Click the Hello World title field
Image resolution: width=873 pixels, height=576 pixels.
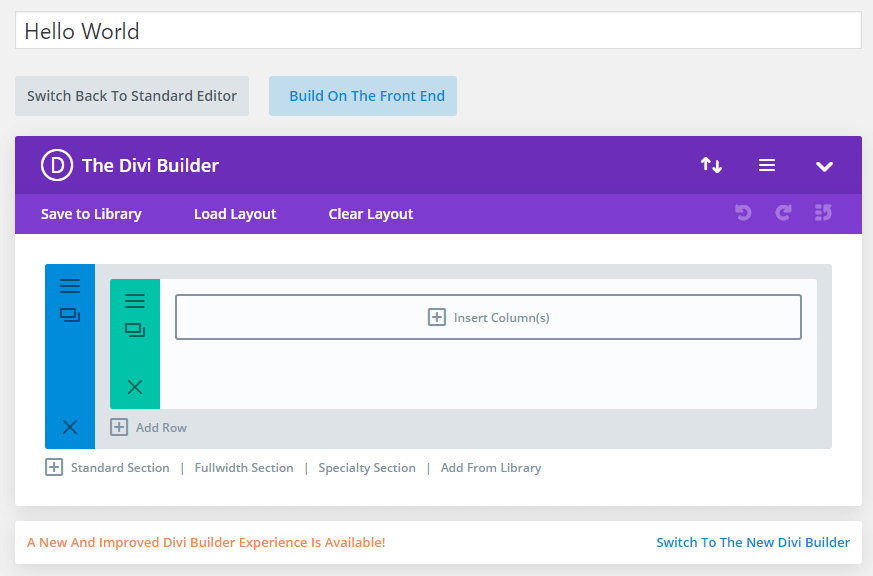(437, 31)
